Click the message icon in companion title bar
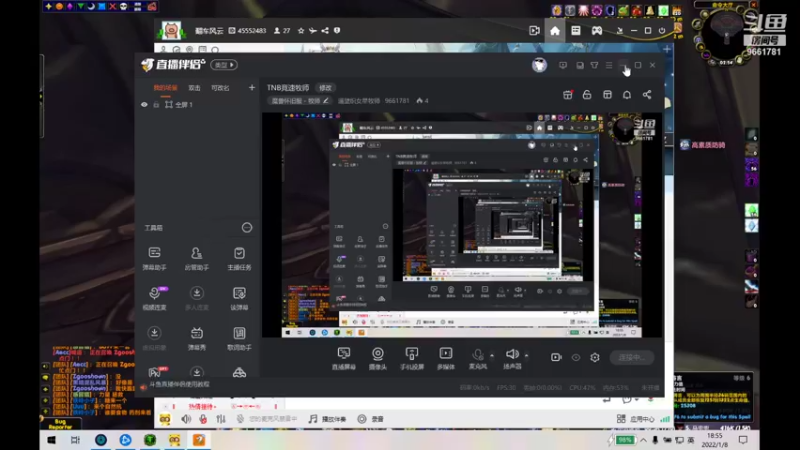Image resolution: width=800 pixels, height=450 pixels. tap(563, 65)
